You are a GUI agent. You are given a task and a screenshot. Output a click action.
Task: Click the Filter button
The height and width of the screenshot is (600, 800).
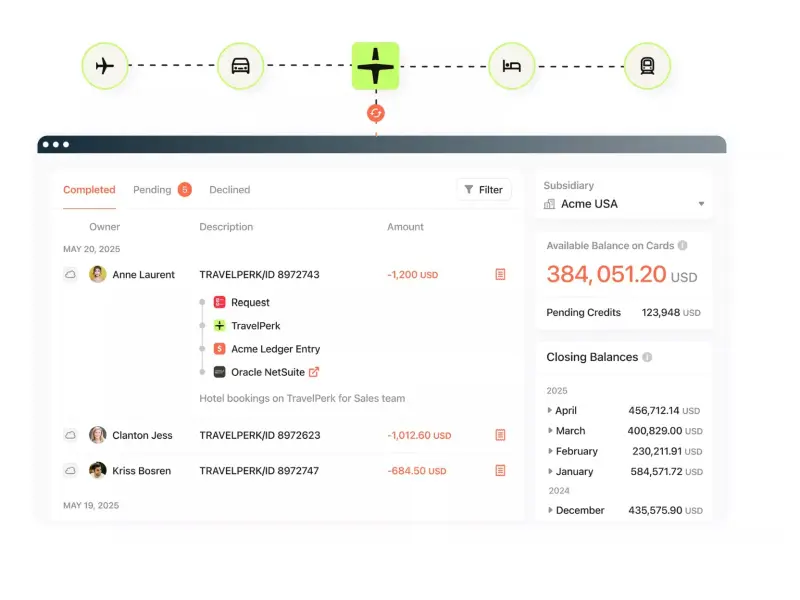coord(483,189)
